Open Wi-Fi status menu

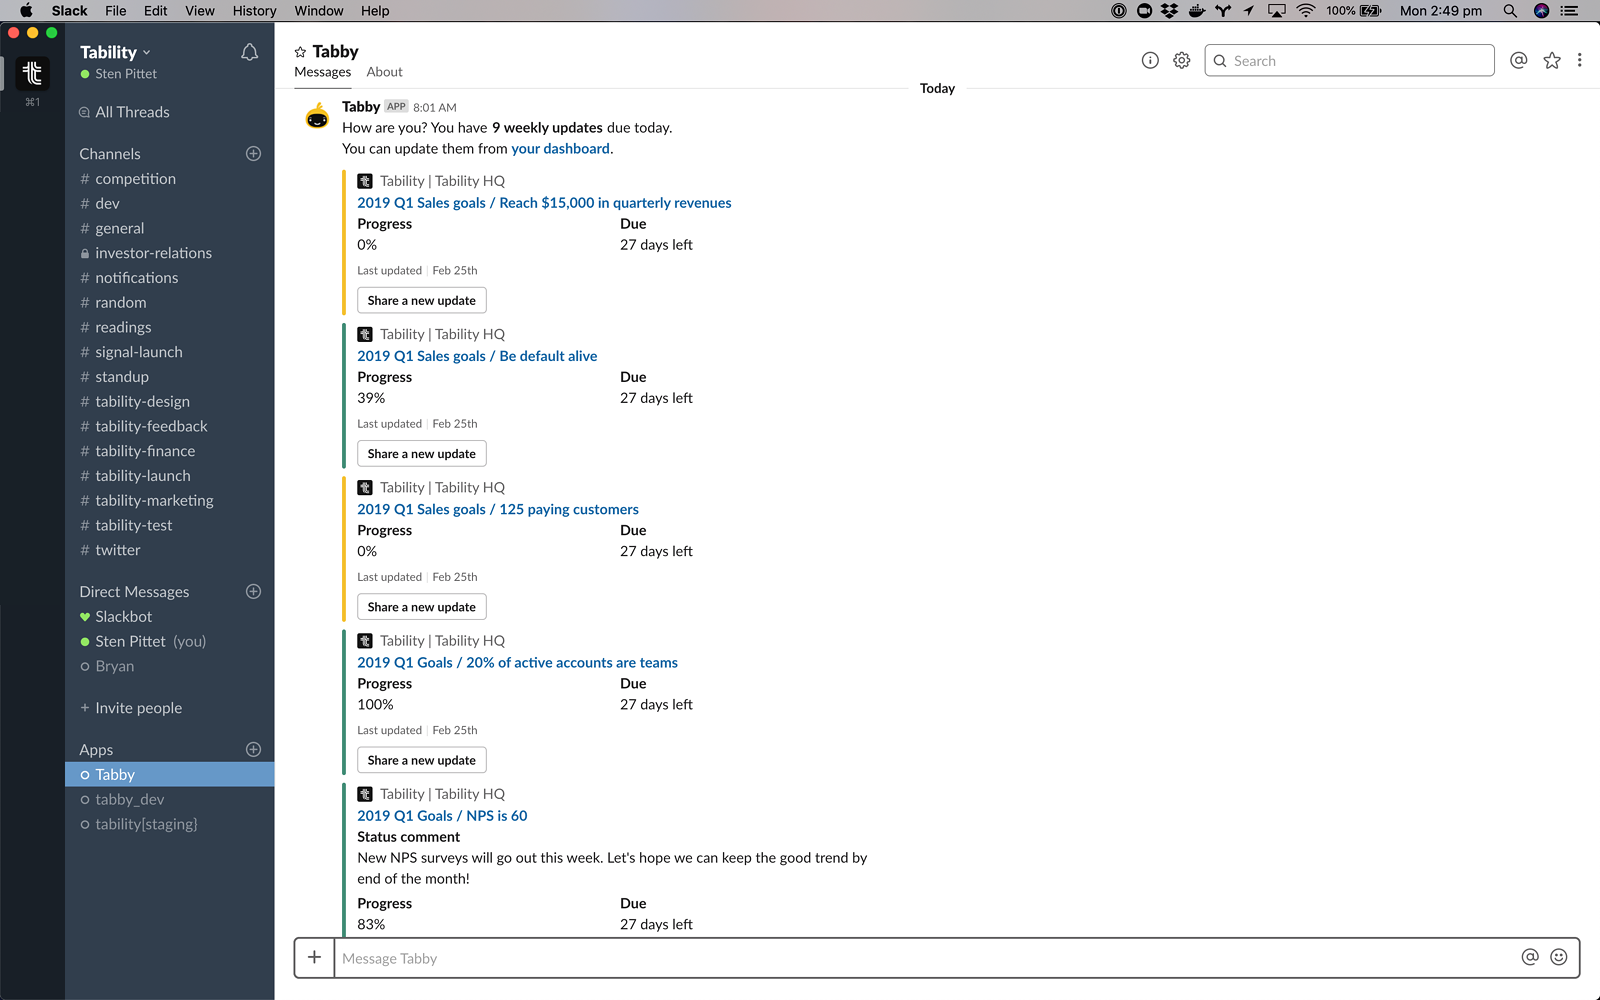click(x=1306, y=11)
